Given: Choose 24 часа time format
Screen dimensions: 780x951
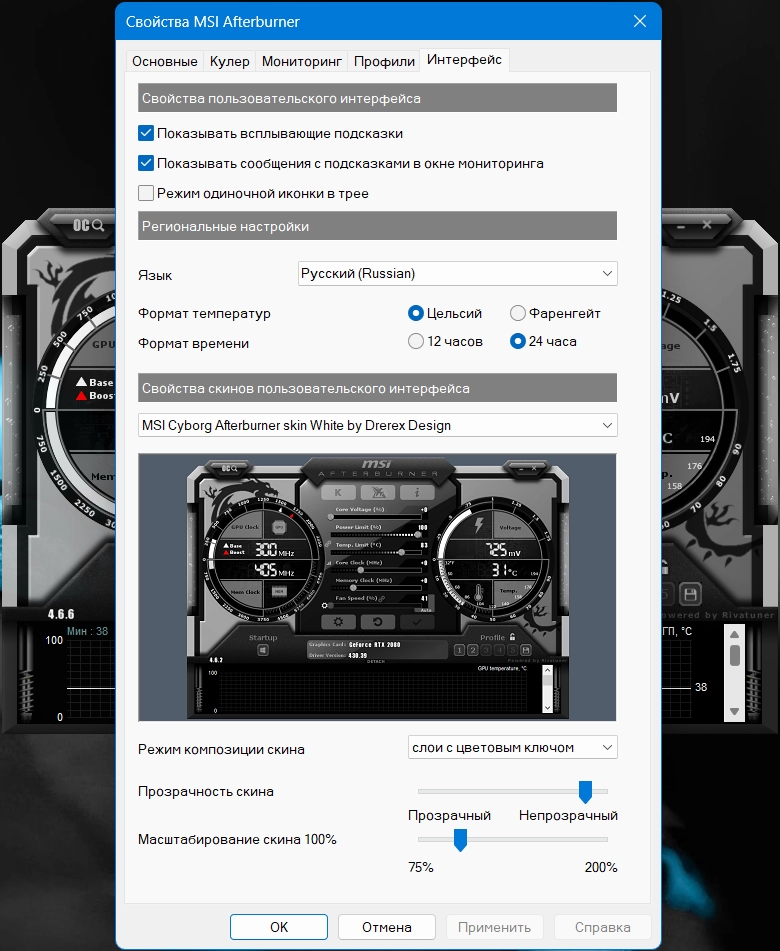Looking at the screenshot, I should pyautogui.click(x=517, y=341).
